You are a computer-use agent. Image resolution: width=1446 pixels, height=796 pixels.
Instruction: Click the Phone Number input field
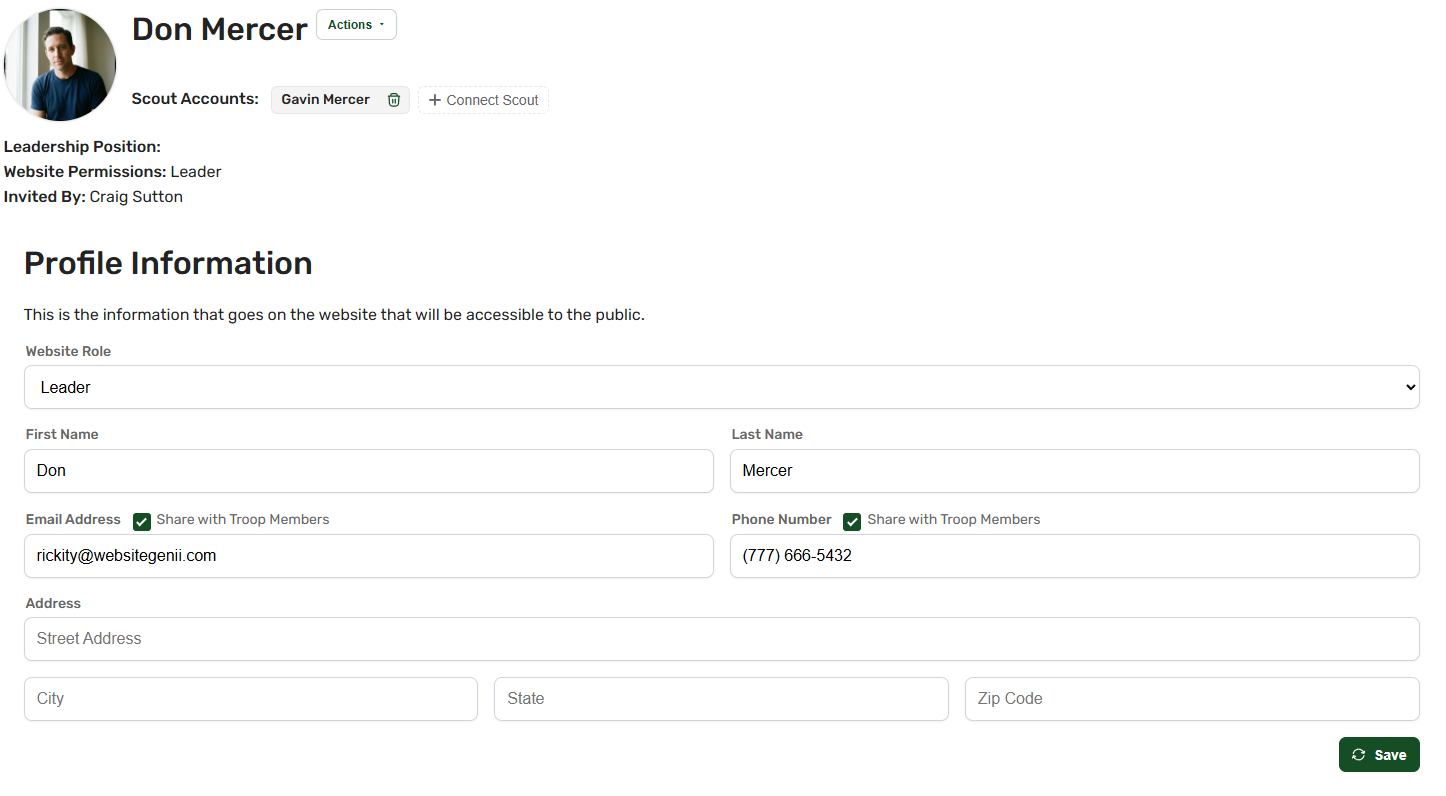coord(1075,556)
